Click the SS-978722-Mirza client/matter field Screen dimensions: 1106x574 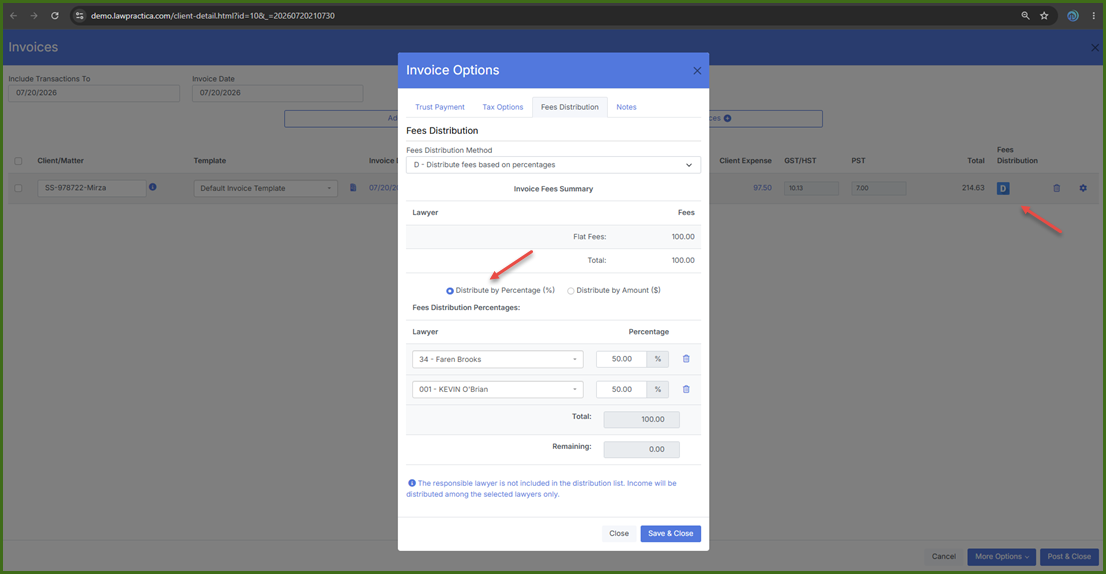pos(92,188)
